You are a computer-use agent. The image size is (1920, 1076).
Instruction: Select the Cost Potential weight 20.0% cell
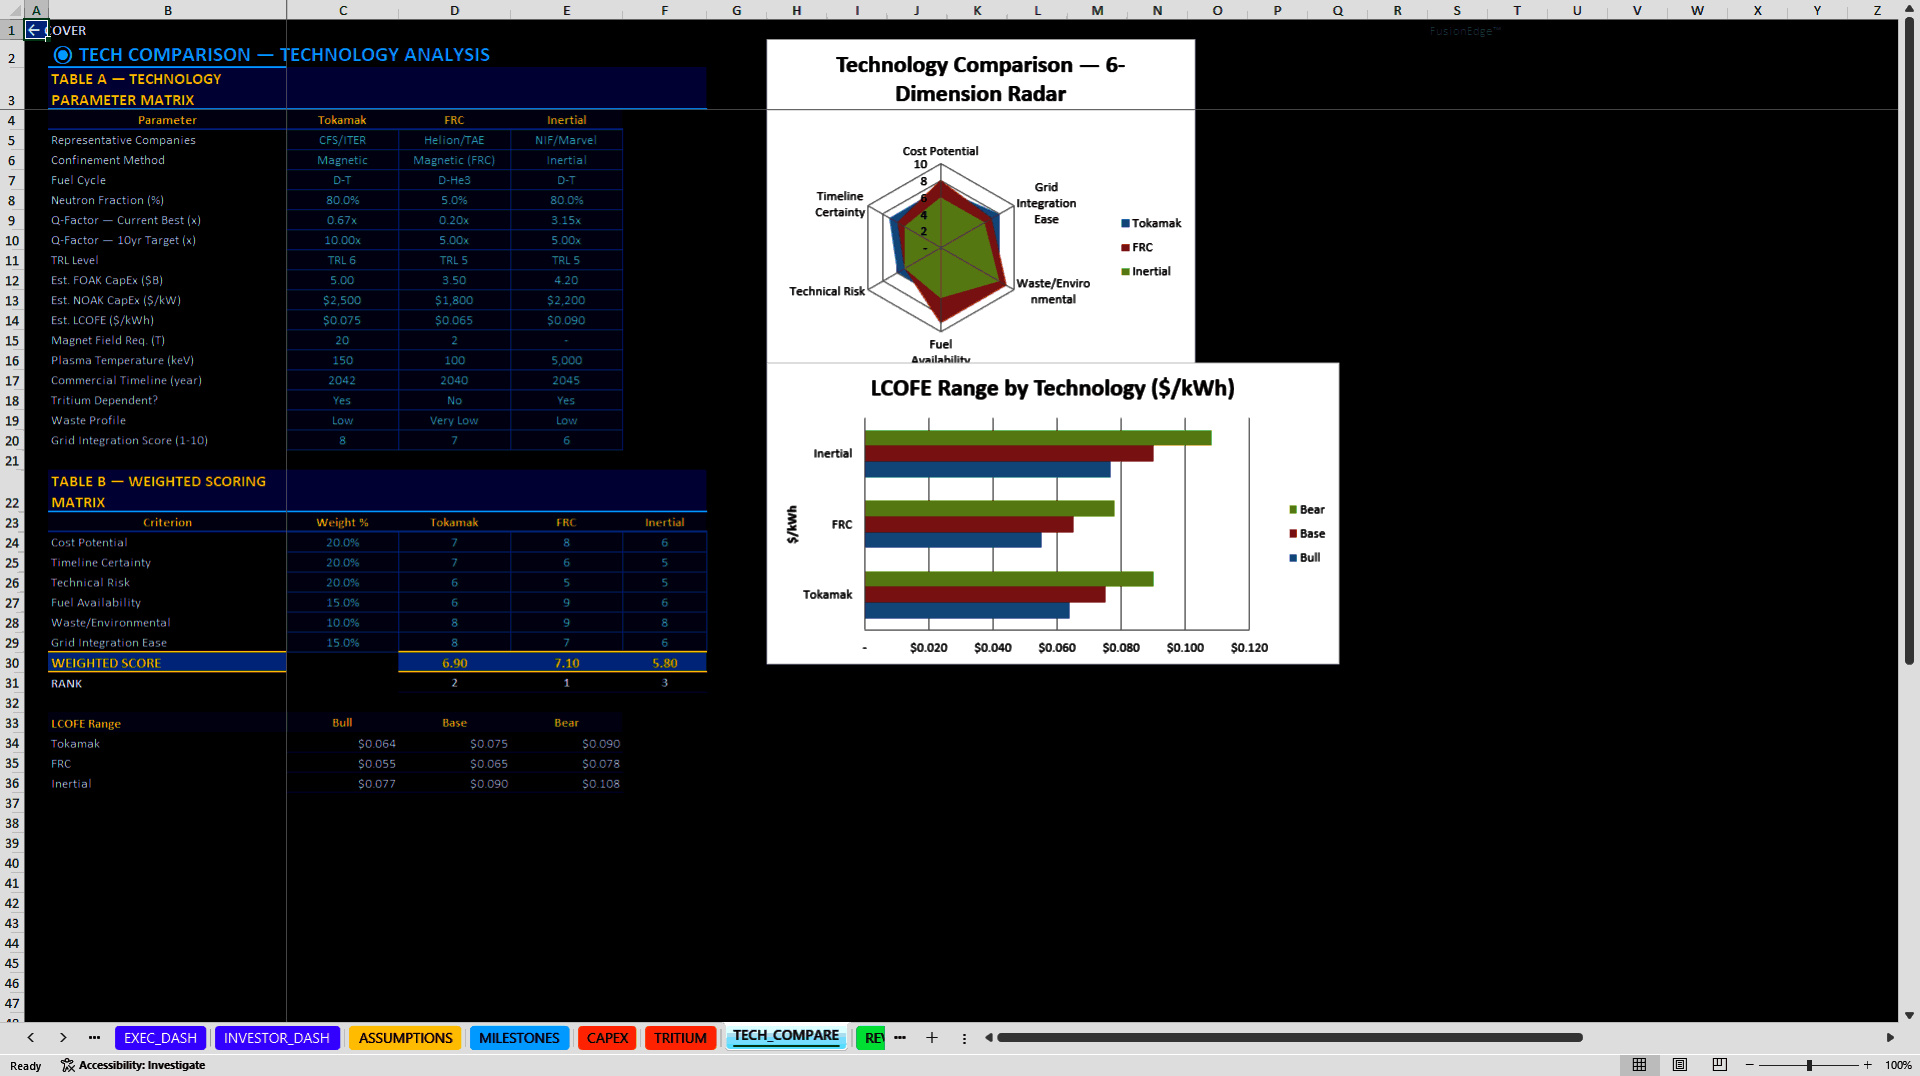343,543
